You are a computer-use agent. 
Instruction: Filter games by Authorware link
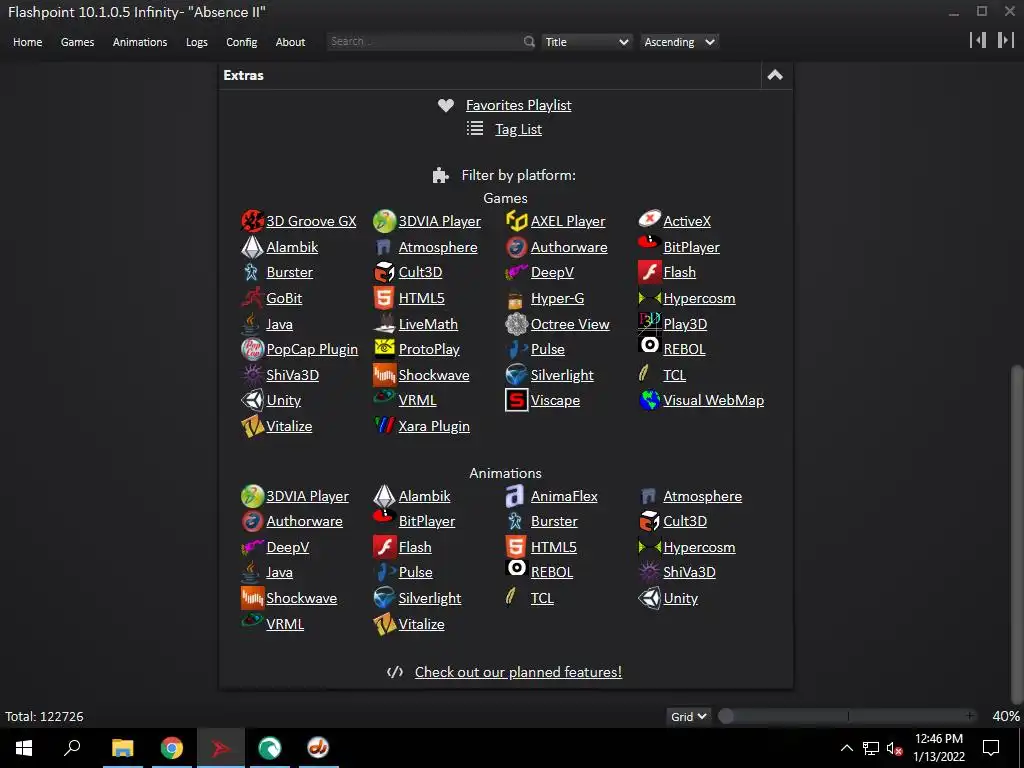point(569,248)
